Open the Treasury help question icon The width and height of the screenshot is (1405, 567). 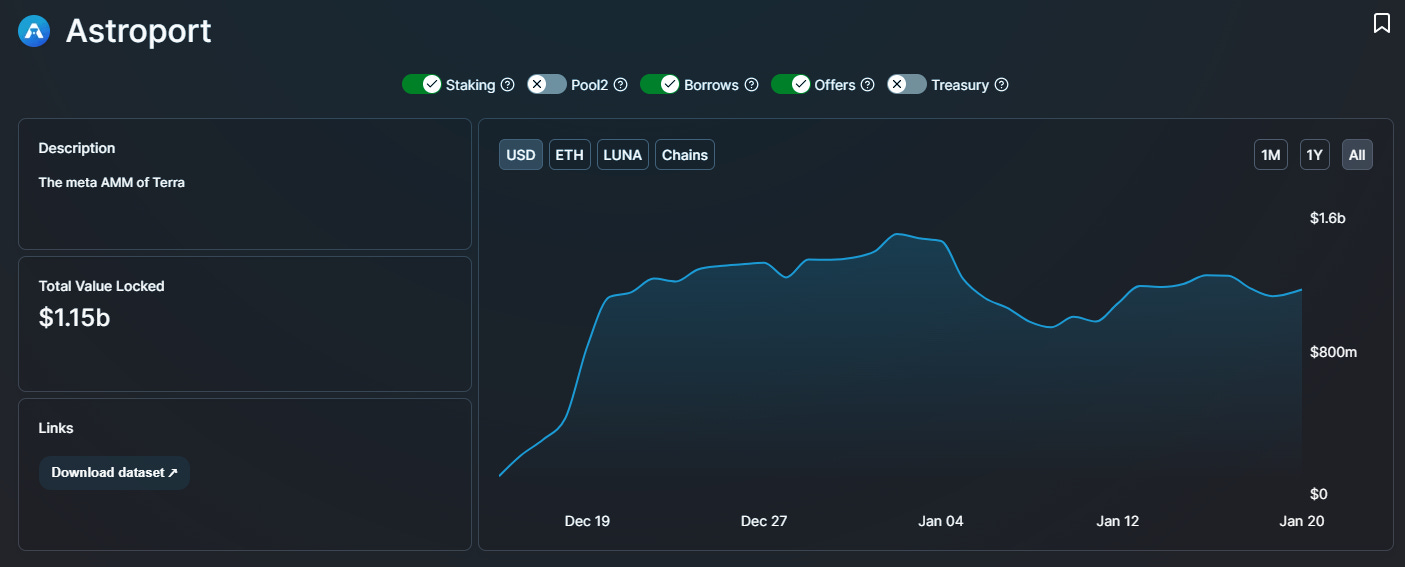click(1001, 85)
